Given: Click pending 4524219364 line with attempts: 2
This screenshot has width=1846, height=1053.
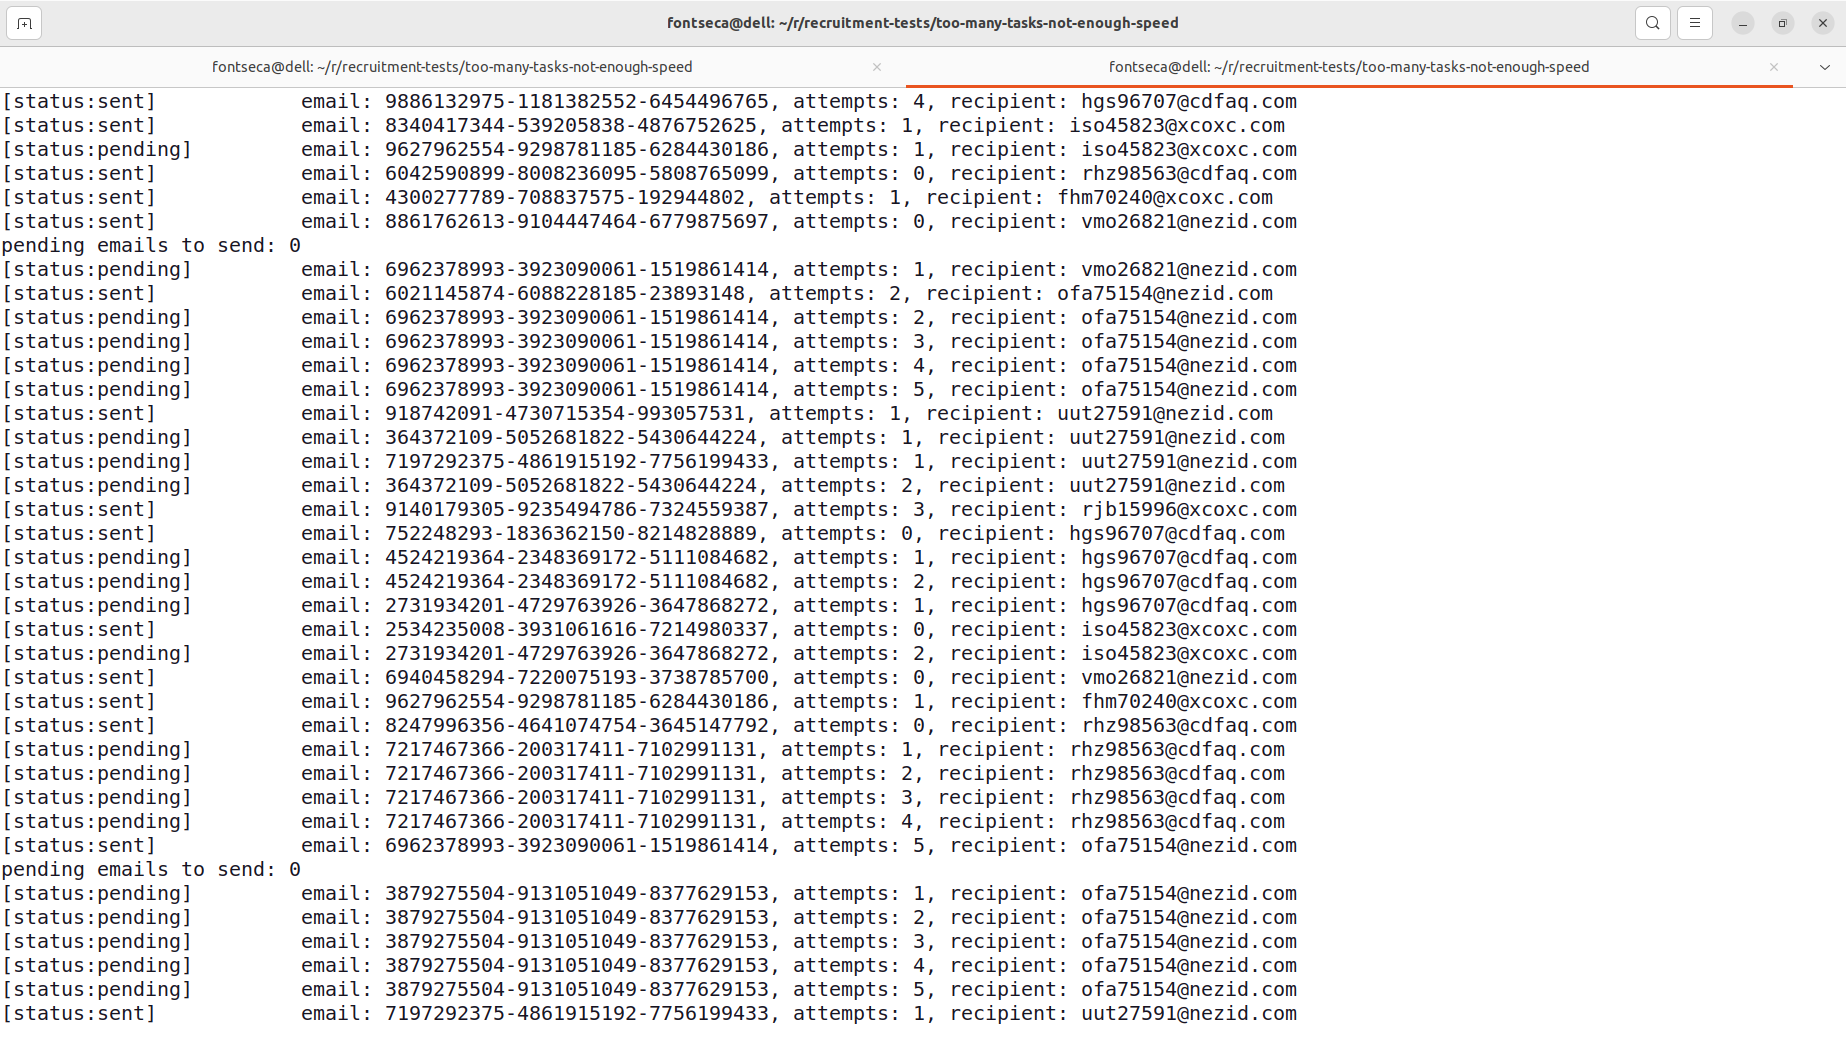Looking at the screenshot, I should point(649,582).
